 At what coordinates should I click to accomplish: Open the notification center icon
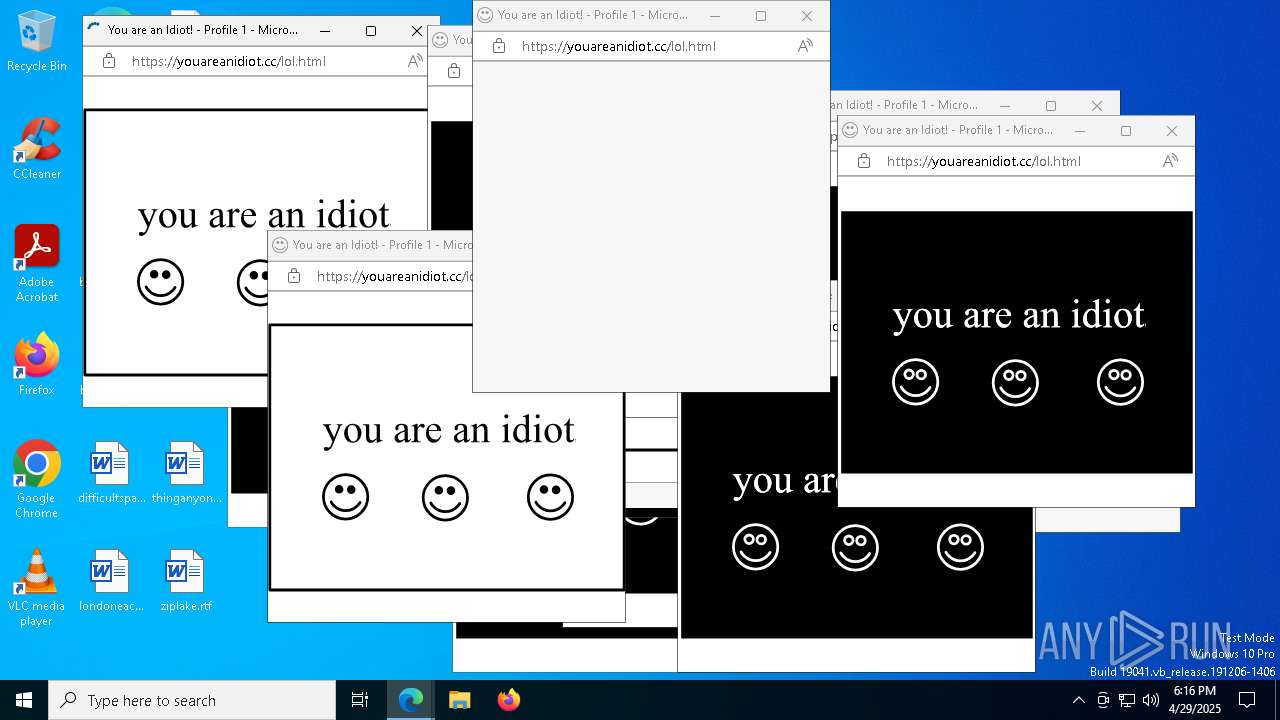coord(1247,700)
